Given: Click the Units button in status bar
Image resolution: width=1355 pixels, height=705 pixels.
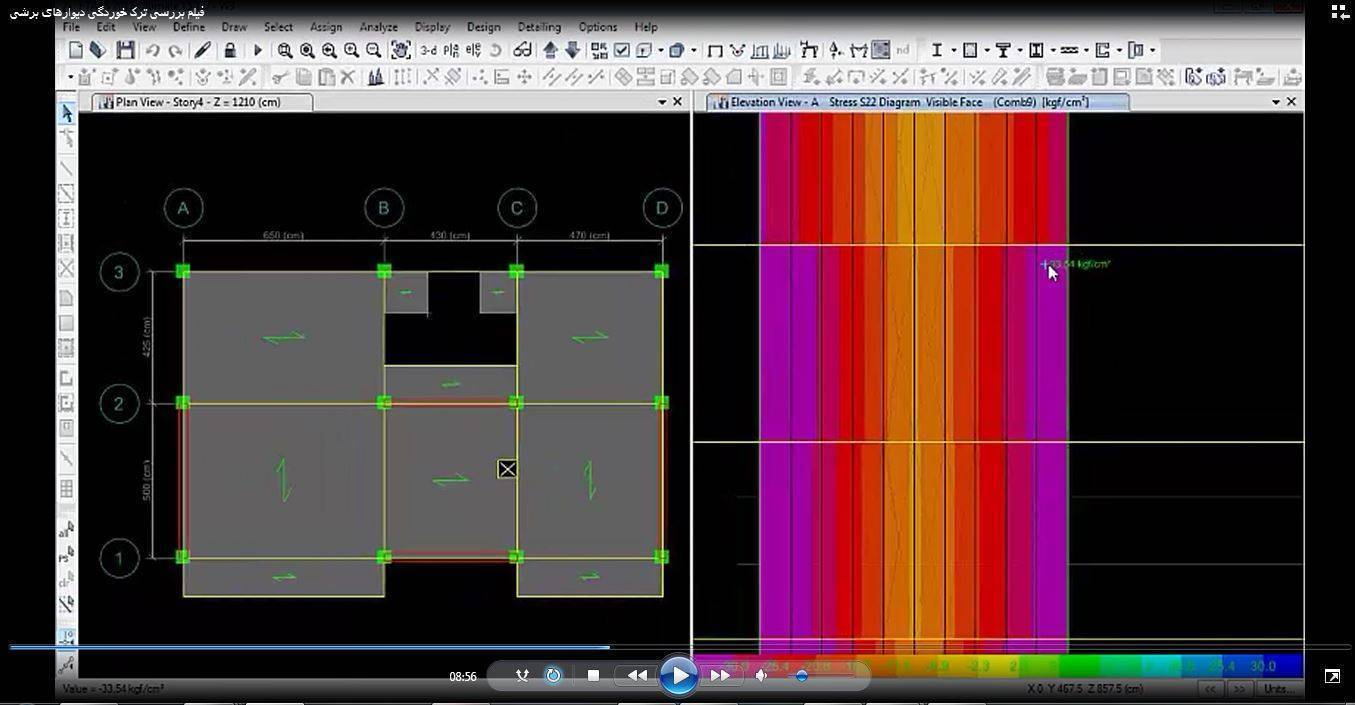Looking at the screenshot, I should coord(1277,689).
